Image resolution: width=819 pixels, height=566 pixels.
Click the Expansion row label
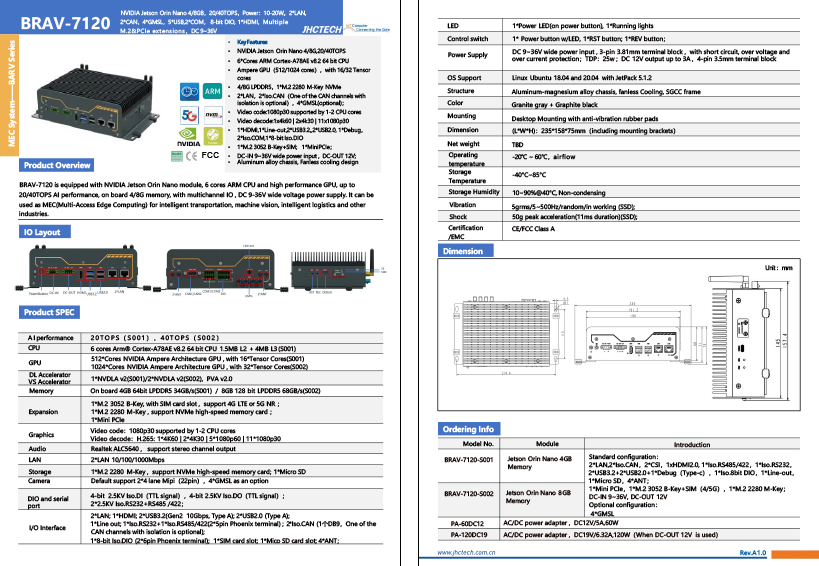tap(43, 411)
